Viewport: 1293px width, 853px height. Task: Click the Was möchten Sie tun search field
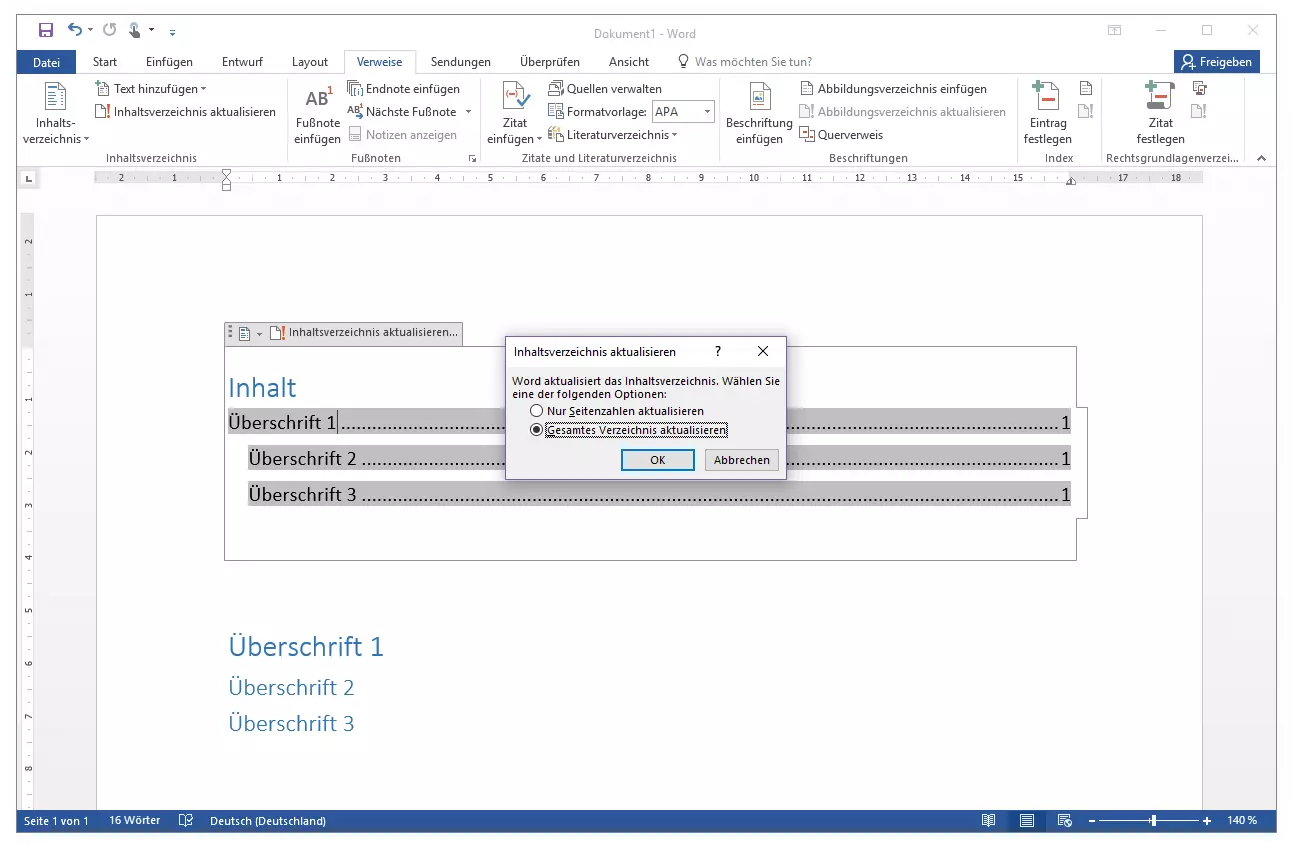(744, 62)
